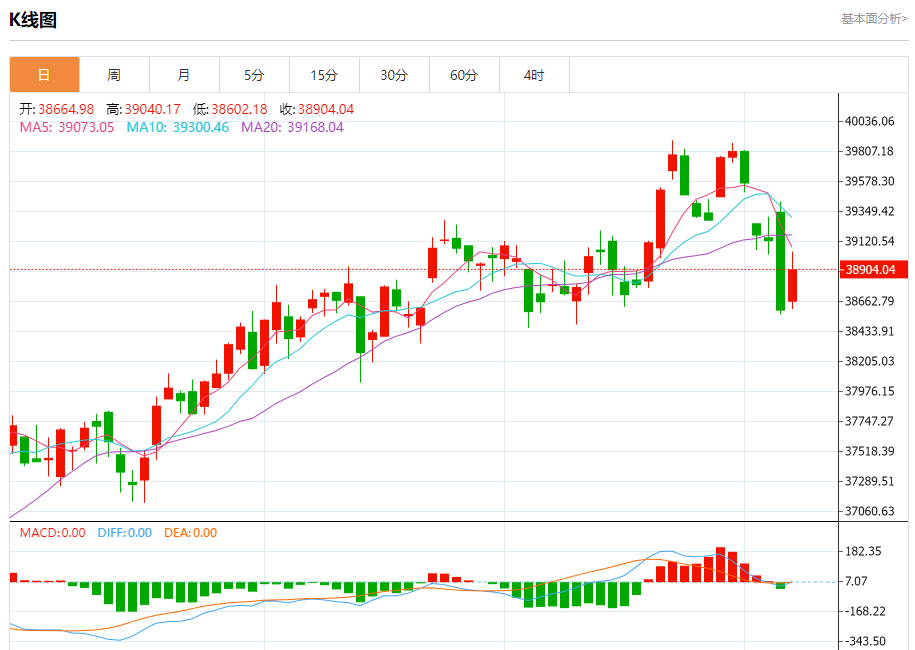The width and height of the screenshot is (915, 650).
Task: Click the 40036.06 price axis label
Action: click(x=869, y=121)
